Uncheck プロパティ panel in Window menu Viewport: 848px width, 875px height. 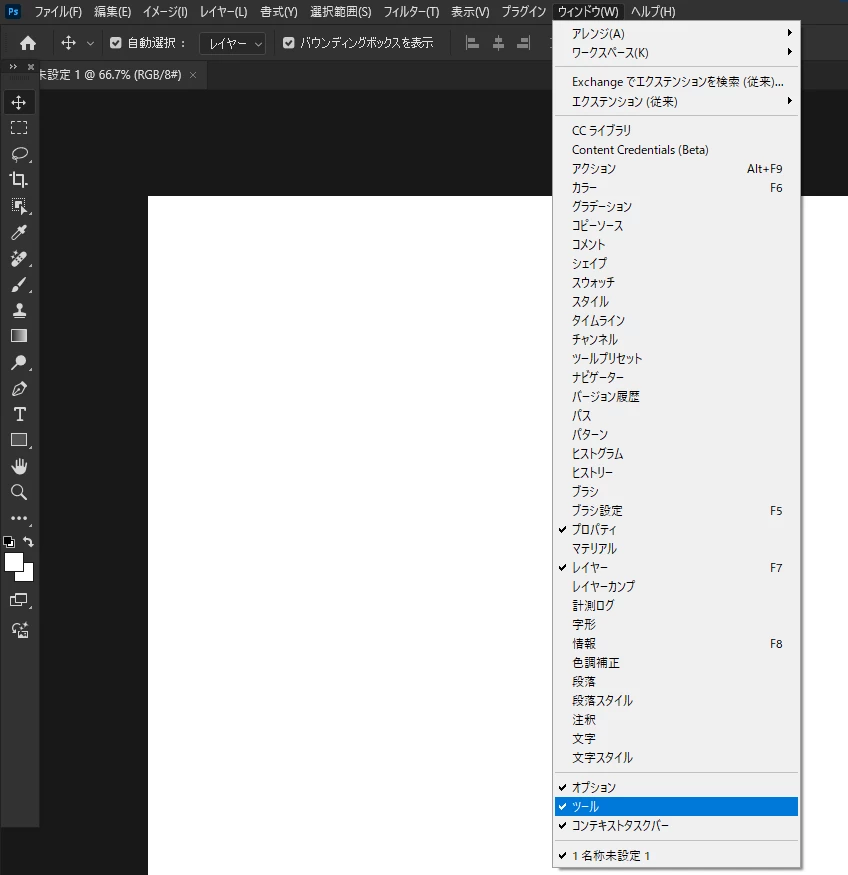[676, 530]
